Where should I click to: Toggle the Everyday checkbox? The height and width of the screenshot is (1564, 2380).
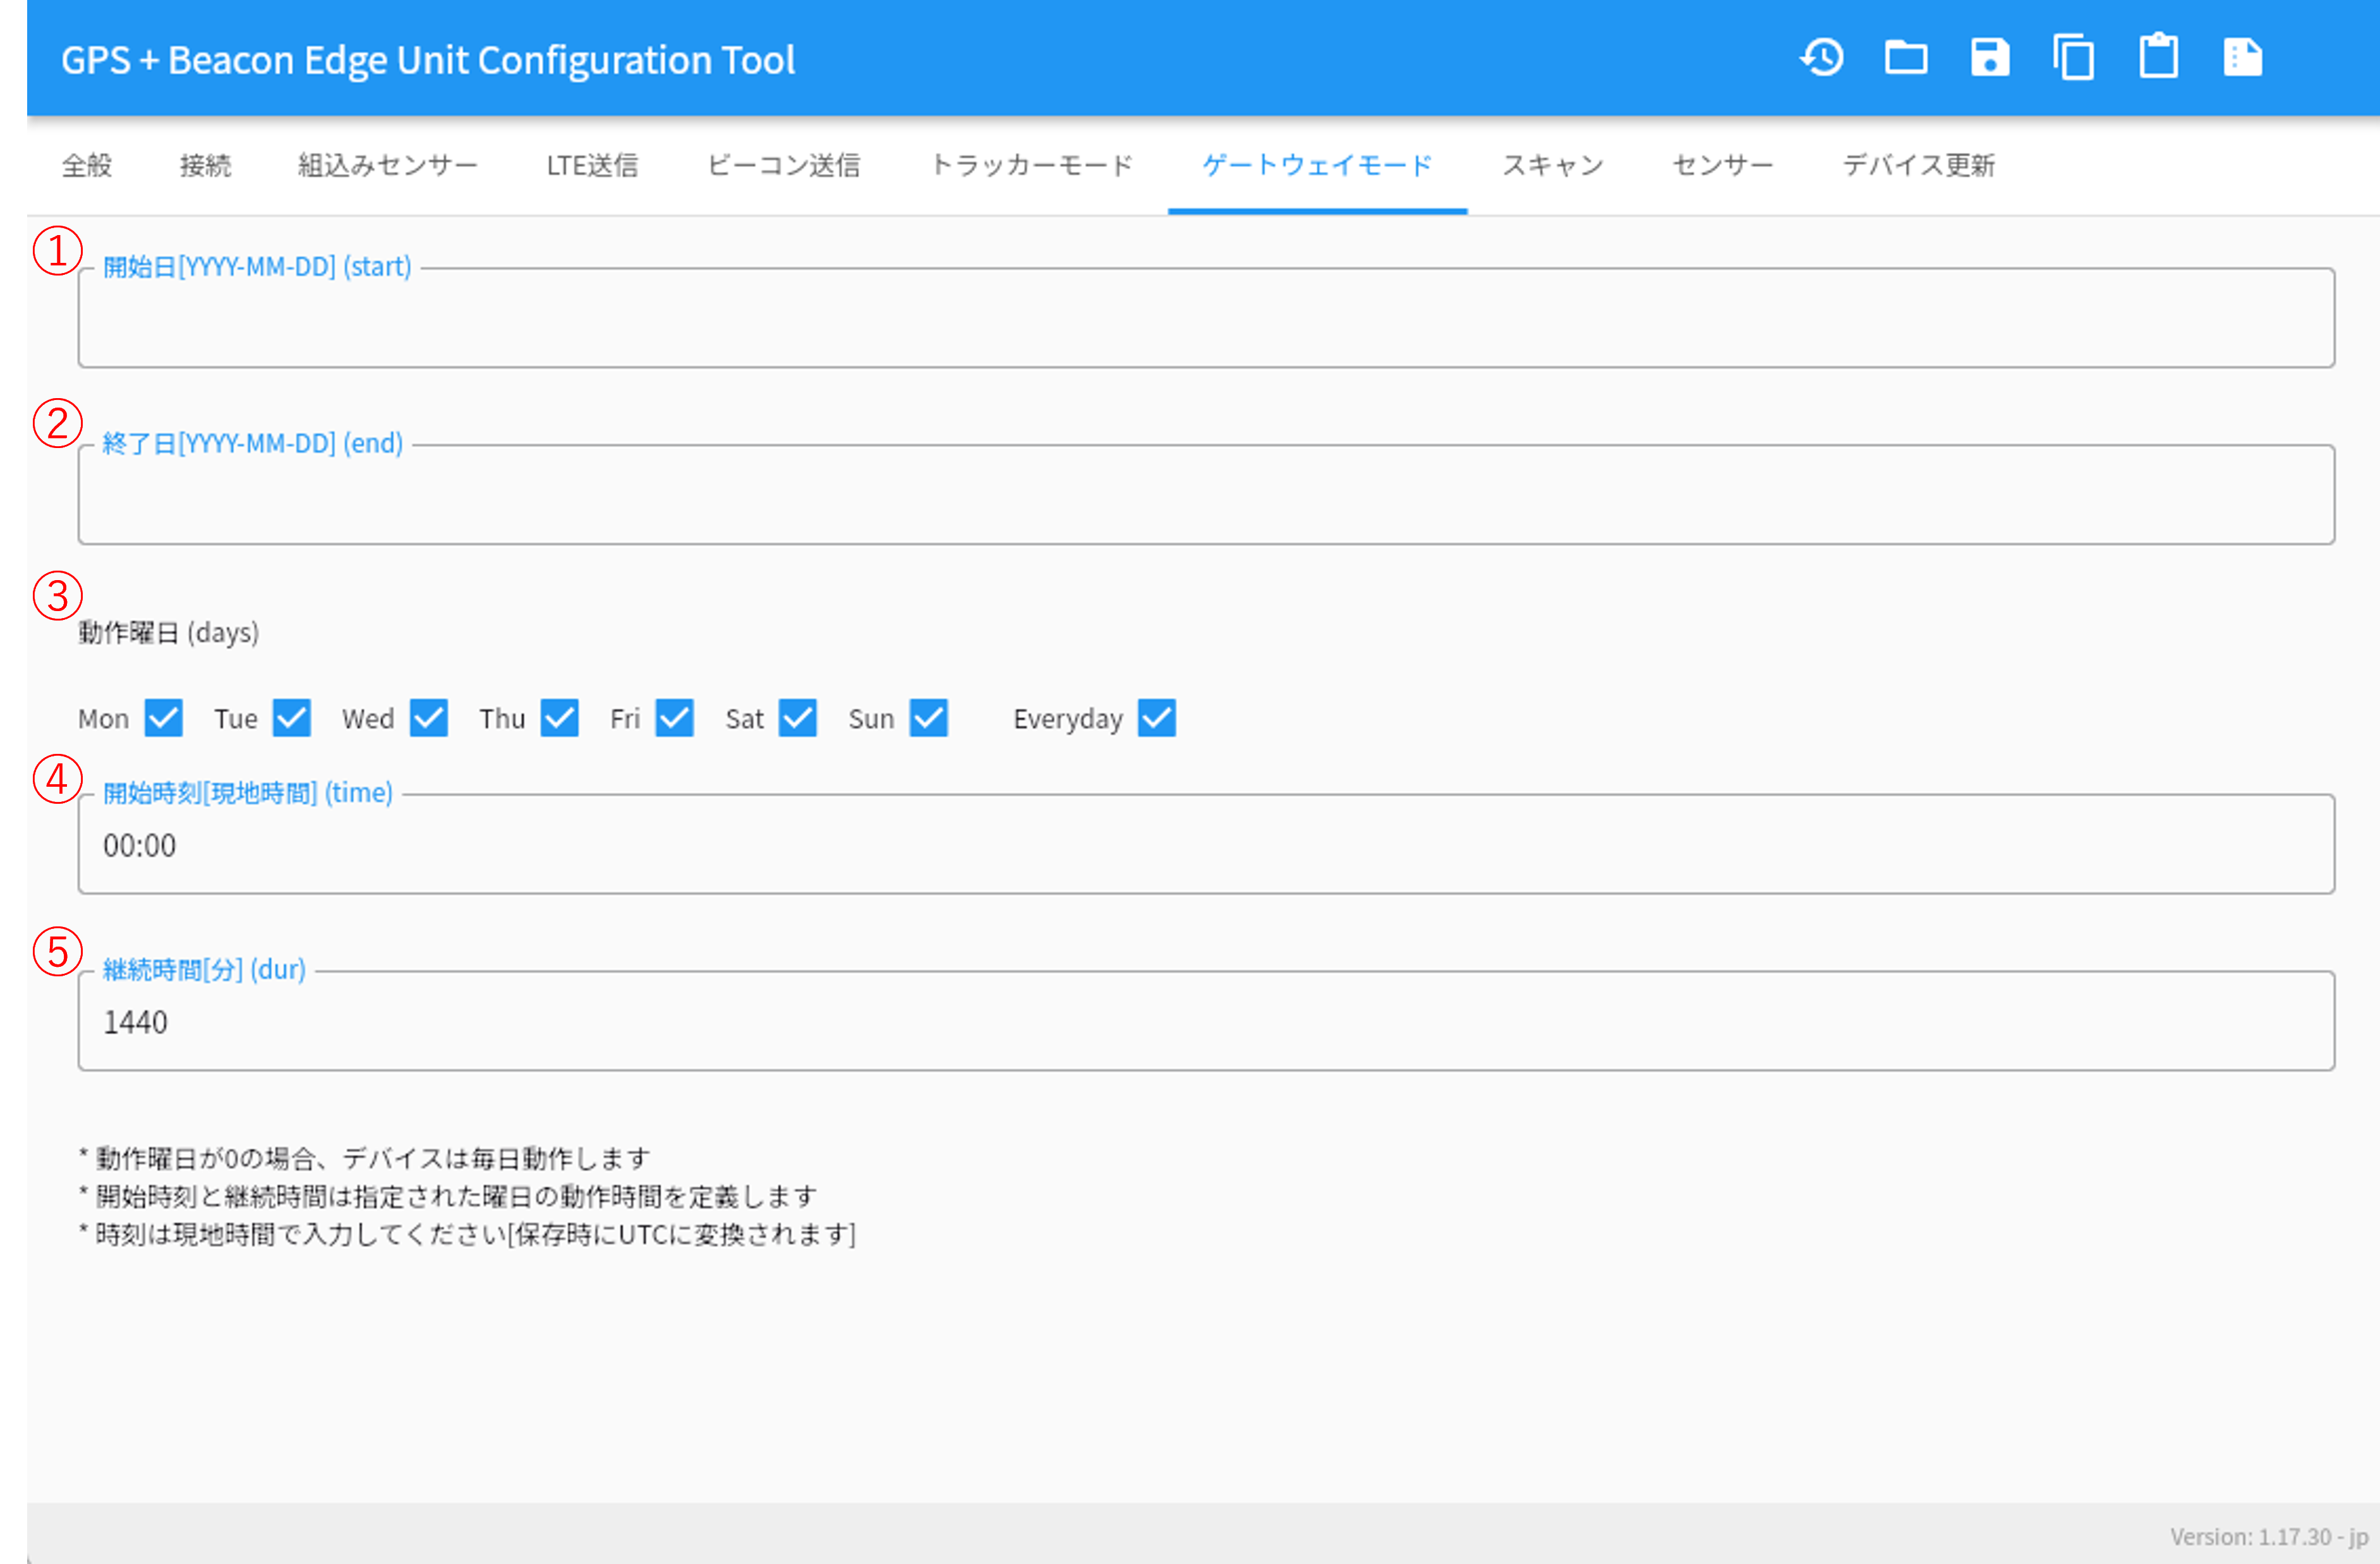tap(1157, 718)
